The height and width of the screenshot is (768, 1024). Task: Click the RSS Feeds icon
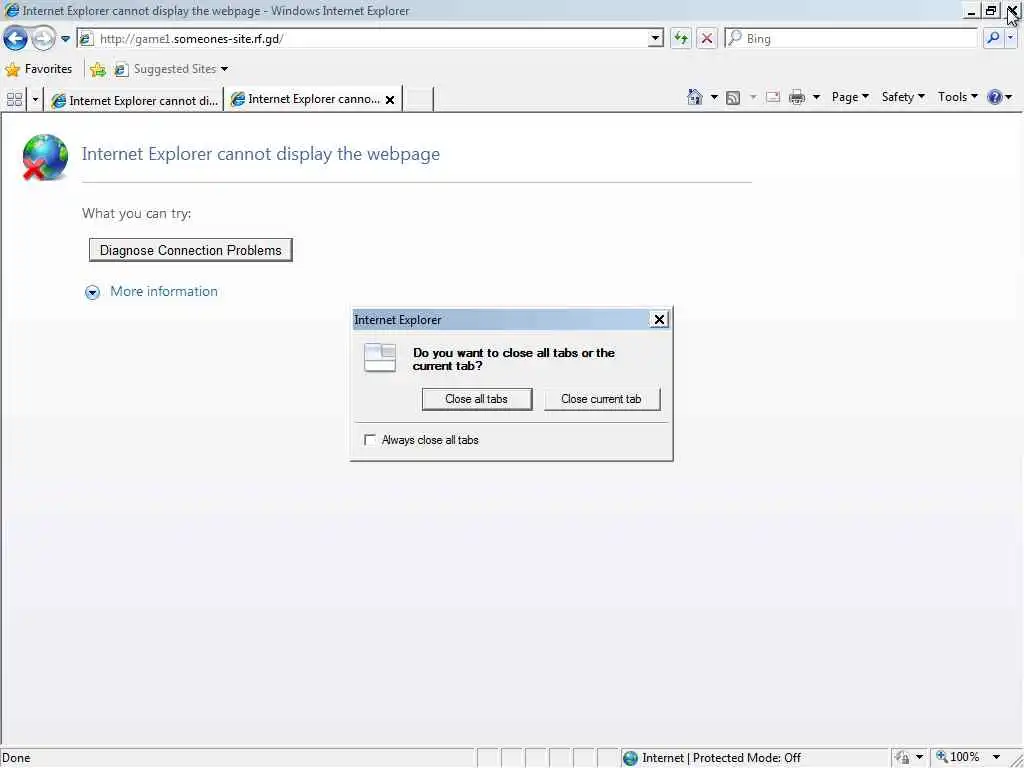733,97
